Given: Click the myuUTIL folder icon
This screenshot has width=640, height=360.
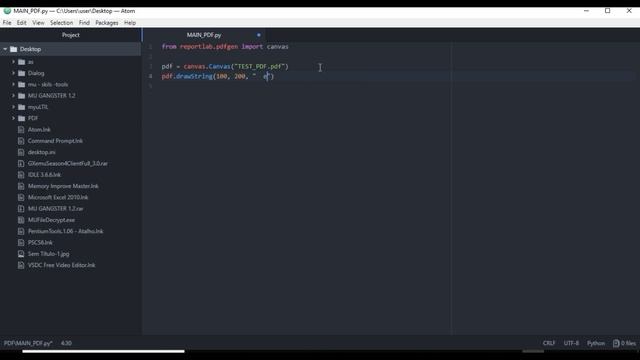Looking at the screenshot, I should [x=22, y=107].
